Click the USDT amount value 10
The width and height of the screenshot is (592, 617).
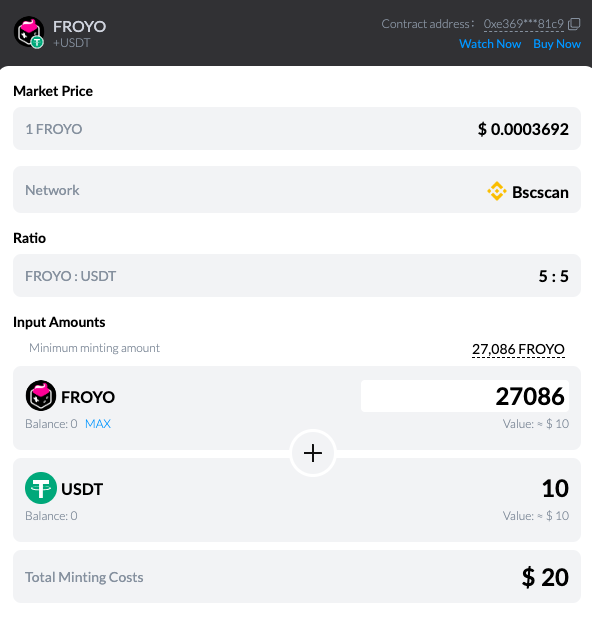555,488
